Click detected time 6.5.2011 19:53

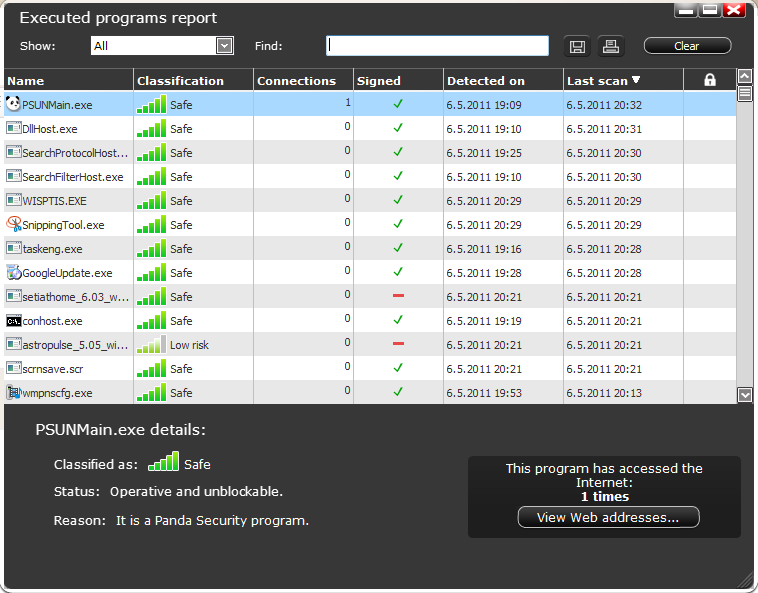[x=484, y=393]
